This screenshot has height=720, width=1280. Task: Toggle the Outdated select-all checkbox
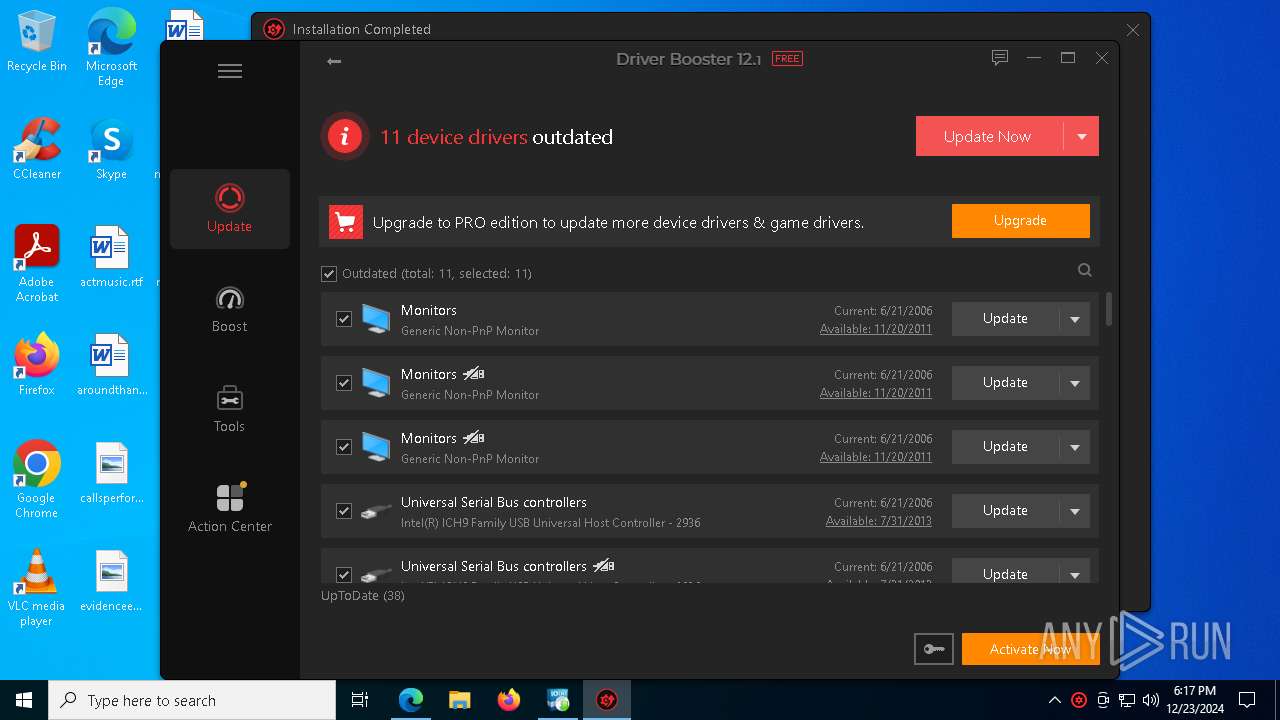[x=329, y=273]
